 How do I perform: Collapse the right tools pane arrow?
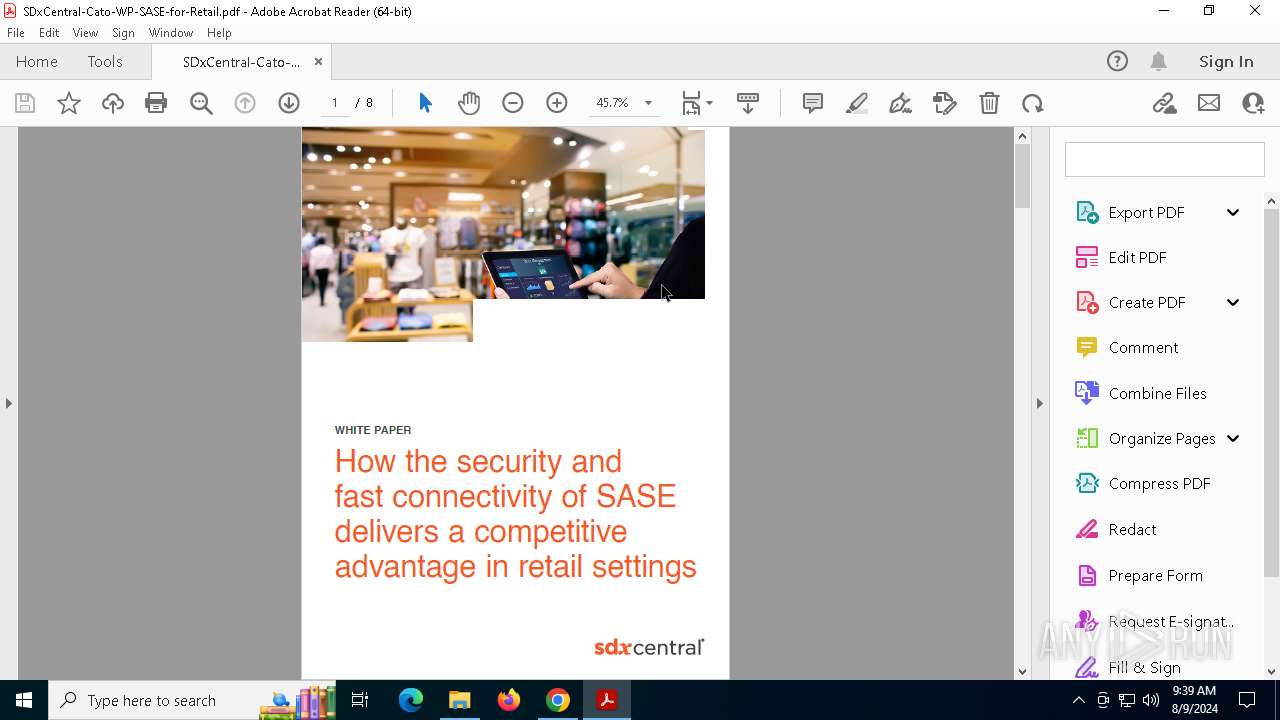click(1039, 403)
